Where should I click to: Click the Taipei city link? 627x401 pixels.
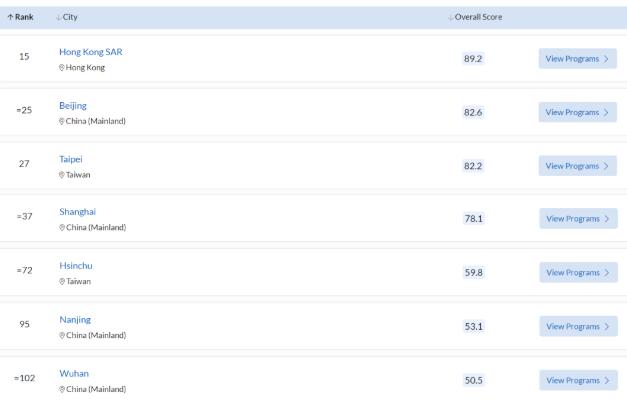[x=70, y=159]
